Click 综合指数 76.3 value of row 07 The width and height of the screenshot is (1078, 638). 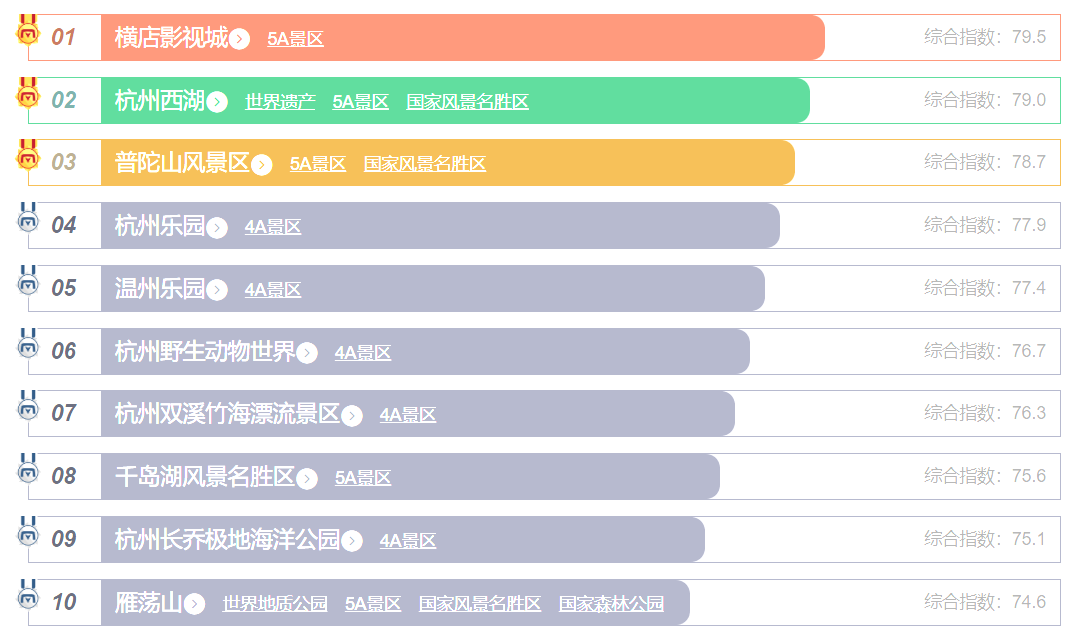[x=1028, y=413]
